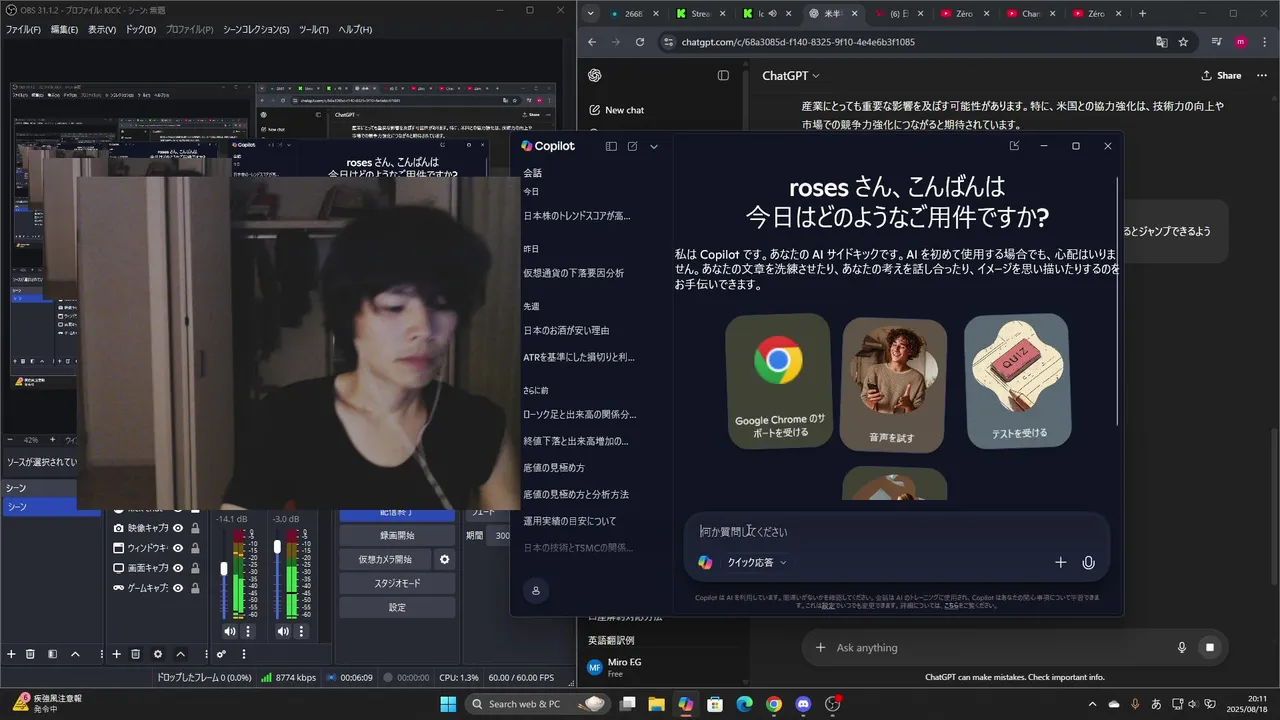Toggle visibility of ウィンドウキャプチャ source

(178, 548)
